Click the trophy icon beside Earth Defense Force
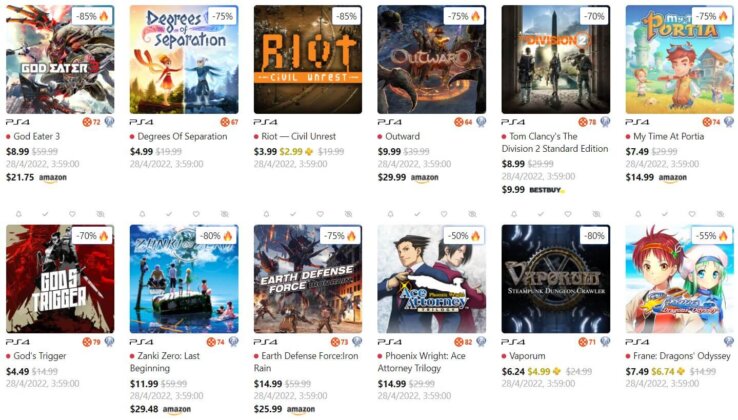Viewport: 738px width, 420px height. 357,342
